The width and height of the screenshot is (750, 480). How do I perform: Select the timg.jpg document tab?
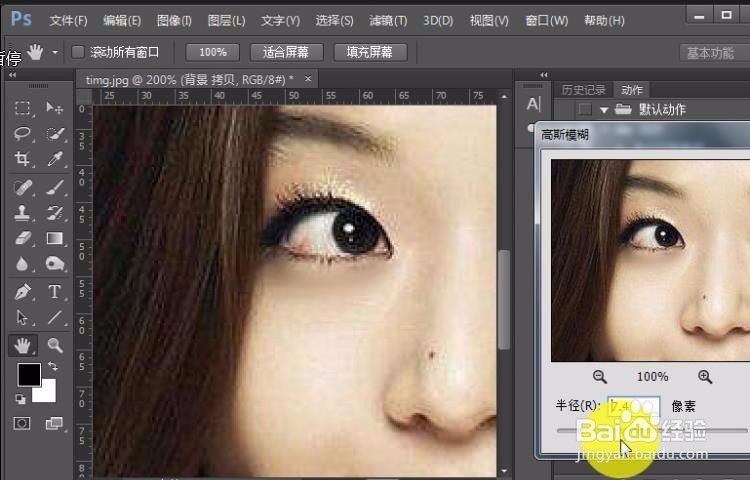click(189, 79)
